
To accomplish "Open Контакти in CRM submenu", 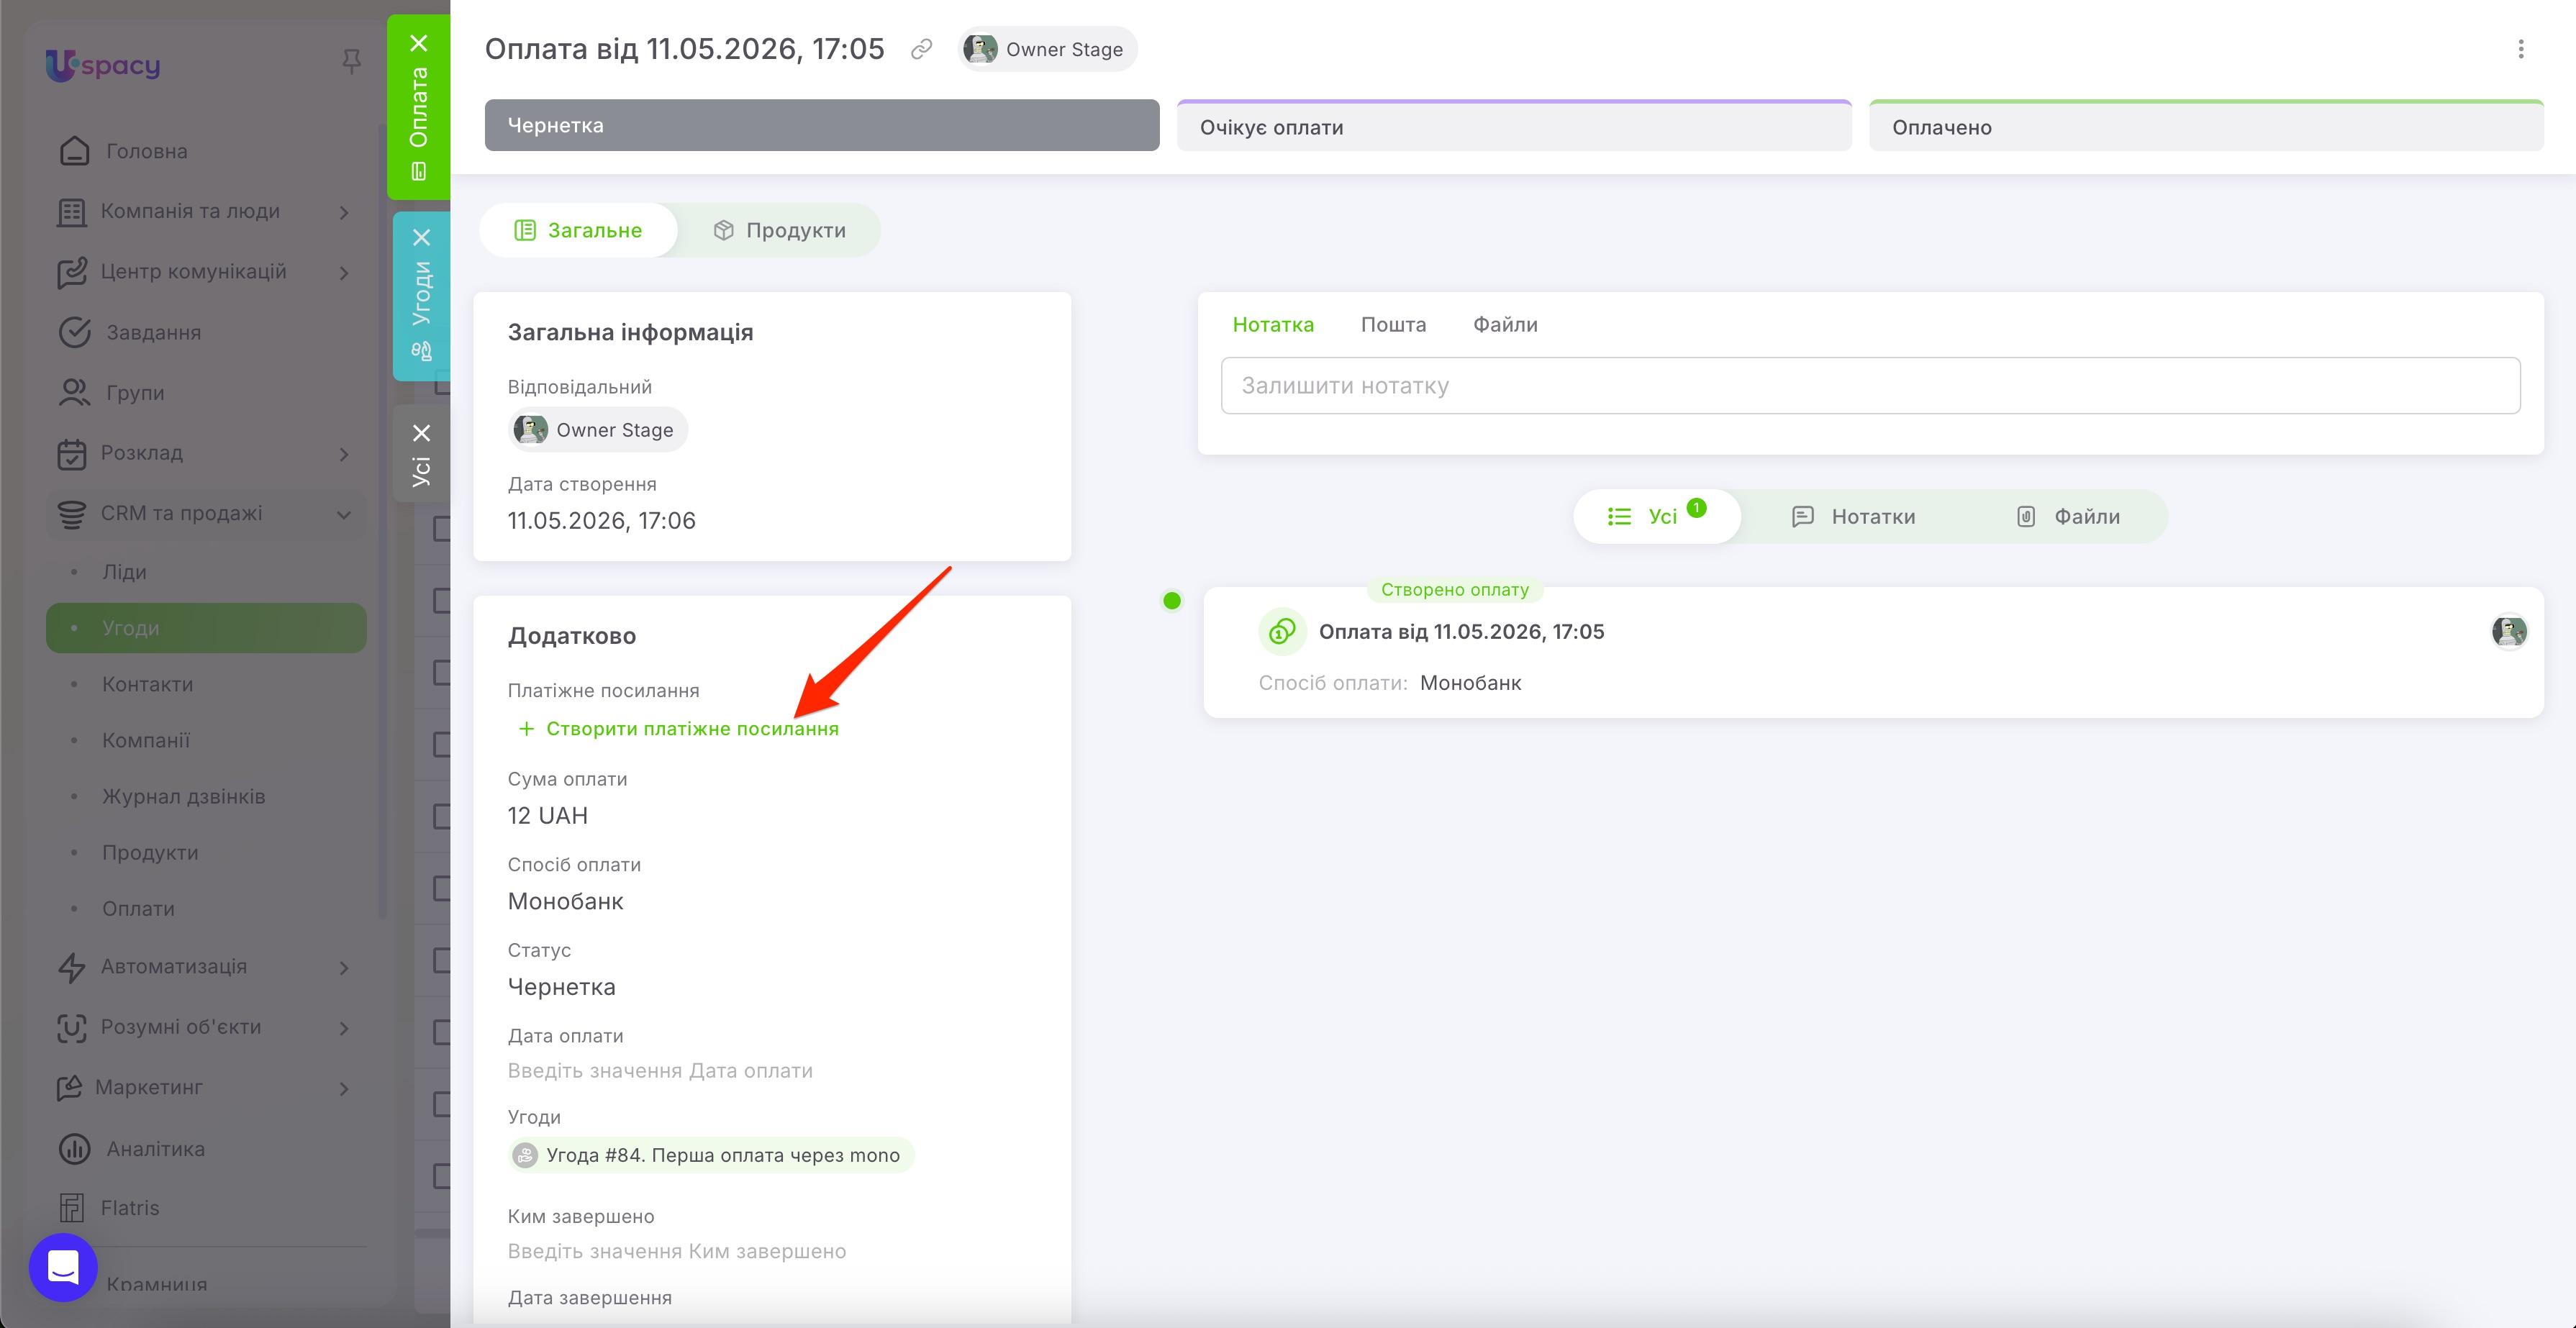I will point(147,685).
